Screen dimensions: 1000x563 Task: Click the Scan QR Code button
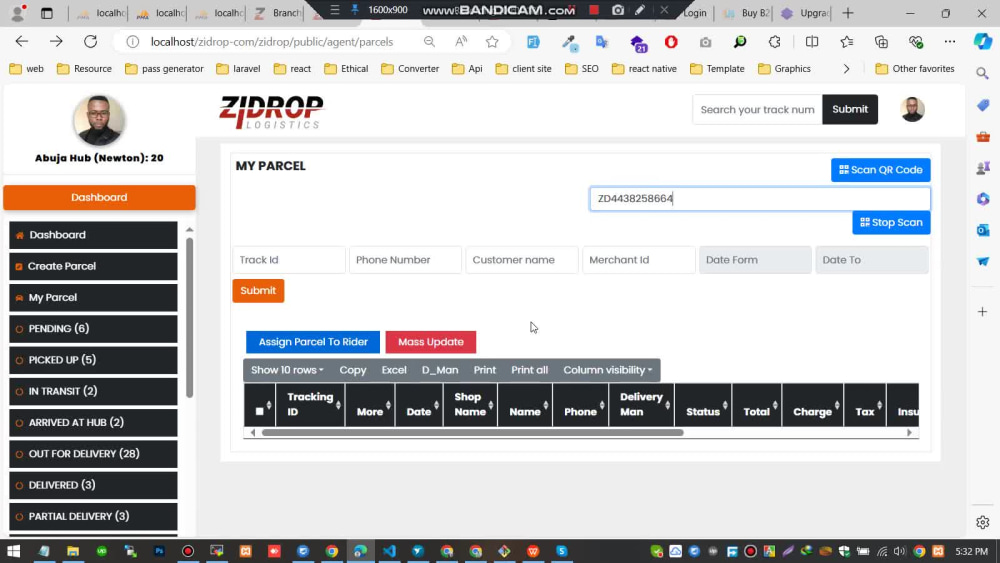(x=880, y=170)
